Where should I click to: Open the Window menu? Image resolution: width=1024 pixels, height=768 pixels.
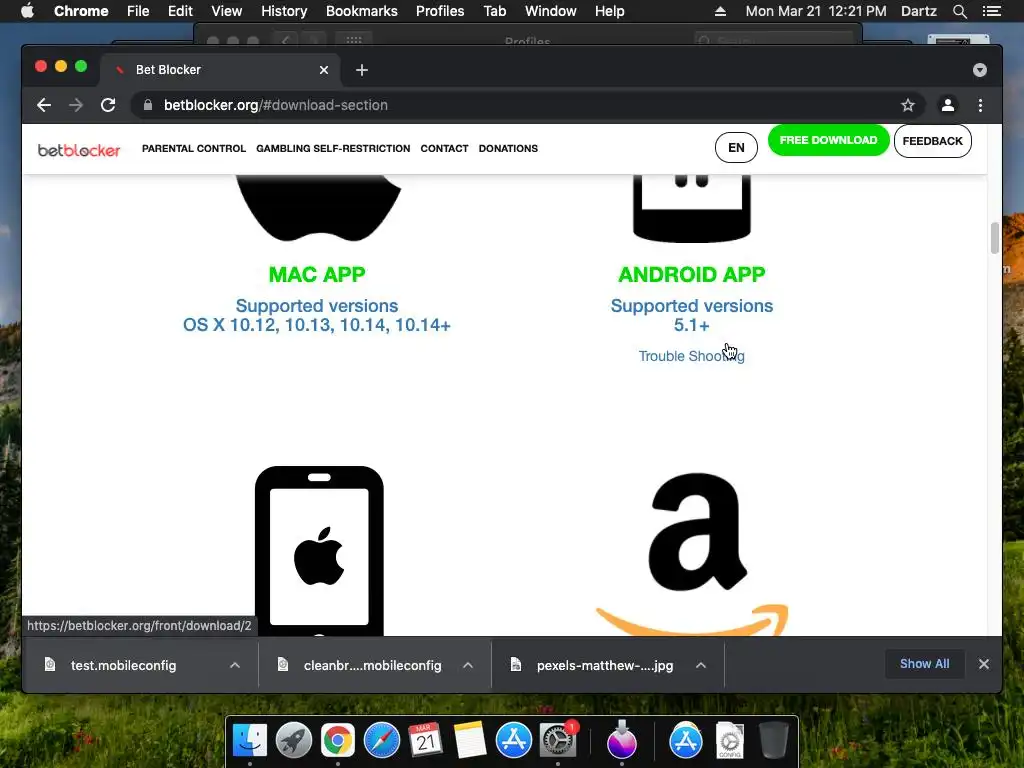tap(551, 11)
